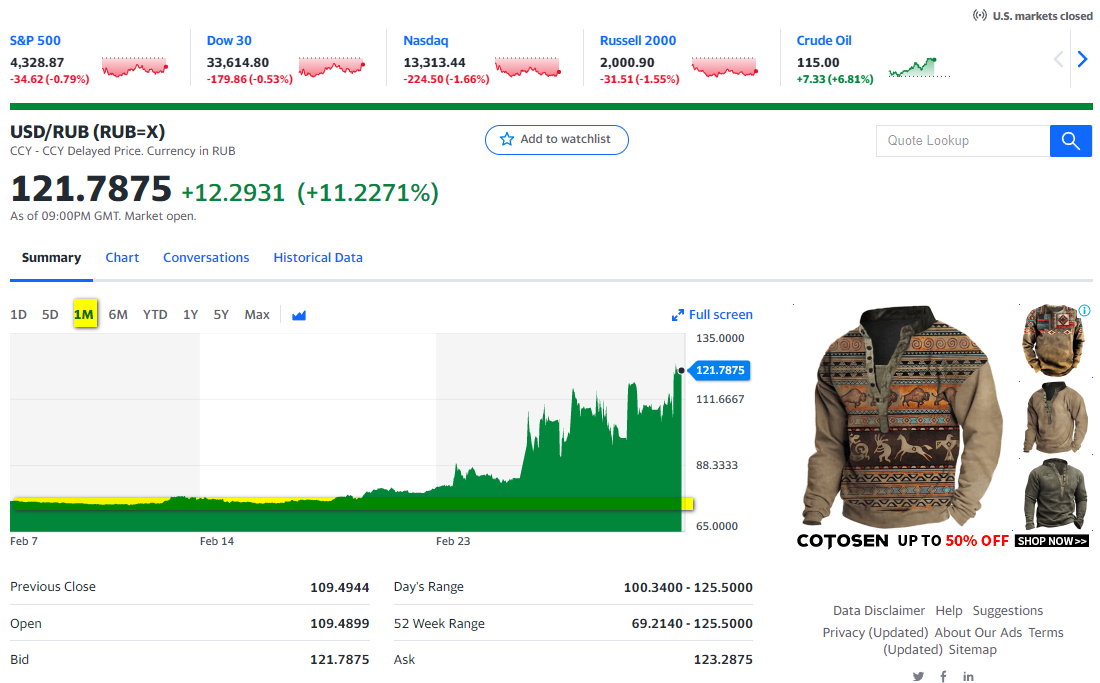Select the 6M chart range
The width and height of the screenshot is (1100, 683).
click(118, 315)
